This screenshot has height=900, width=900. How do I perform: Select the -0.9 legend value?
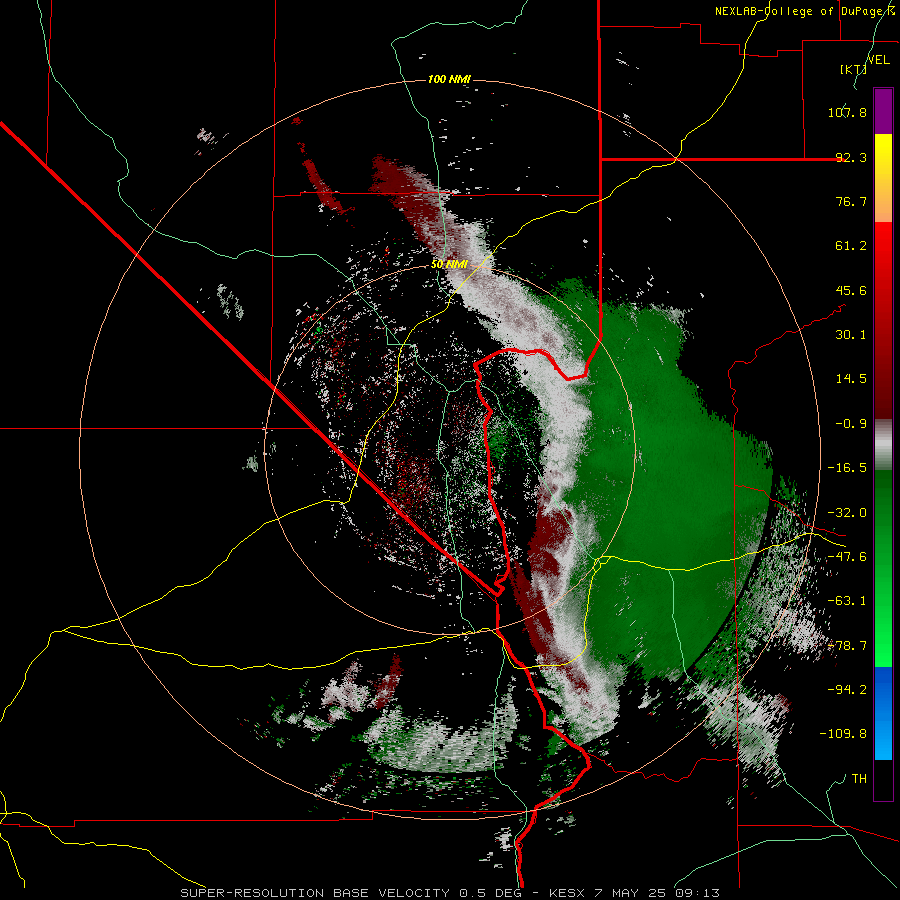click(x=851, y=424)
